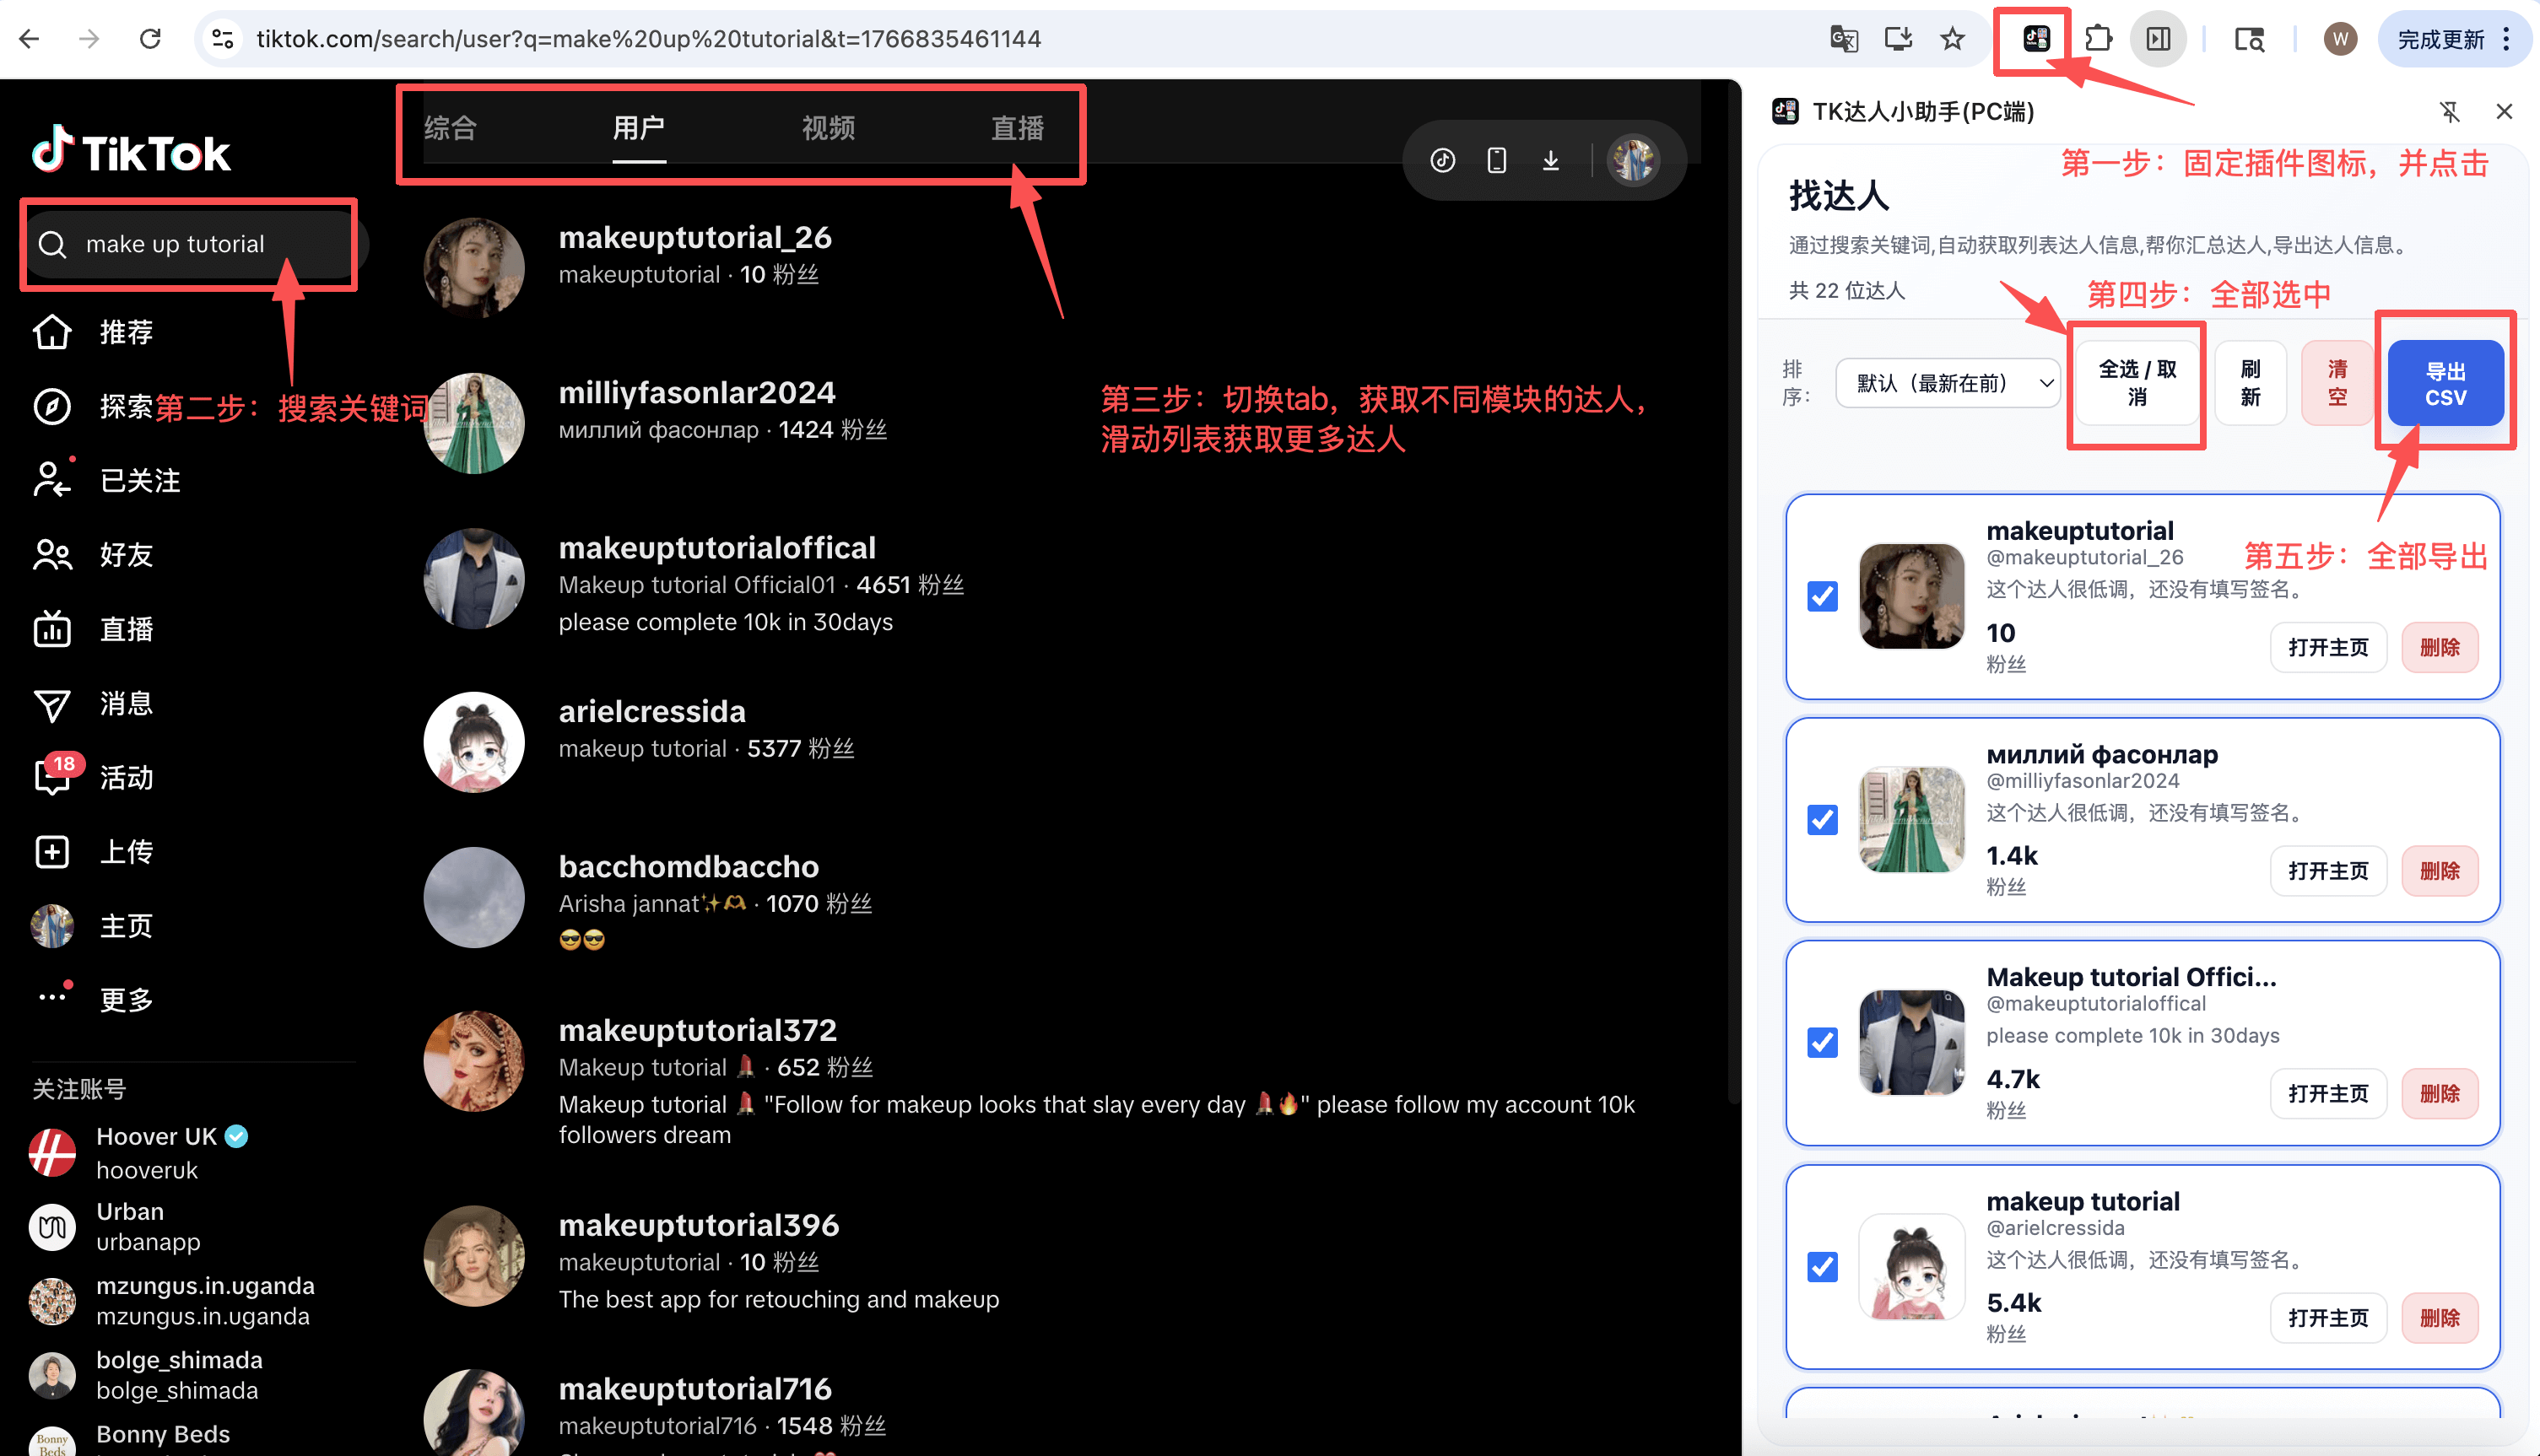Switch to the 综合 tab

(x=450, y=128)
